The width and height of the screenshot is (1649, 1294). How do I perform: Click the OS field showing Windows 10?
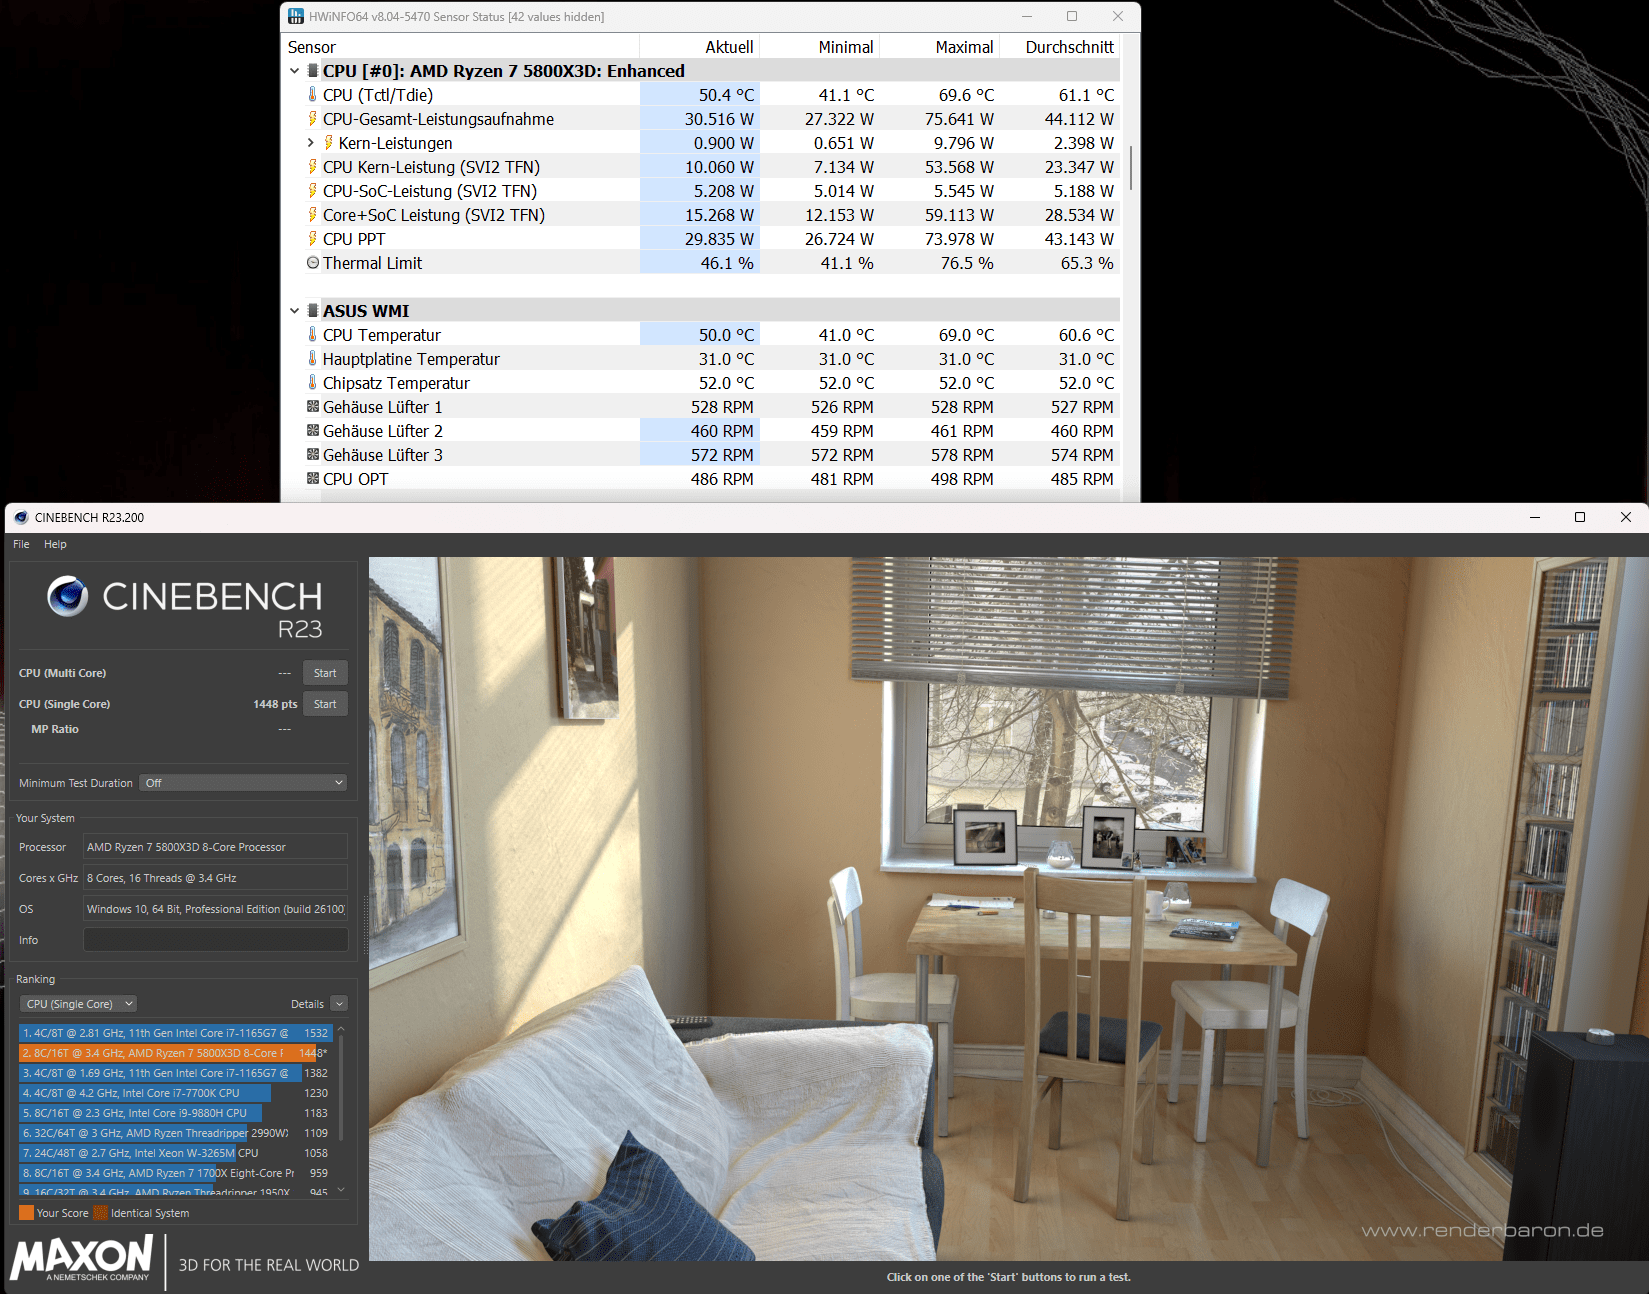click(x=215, y=909)
